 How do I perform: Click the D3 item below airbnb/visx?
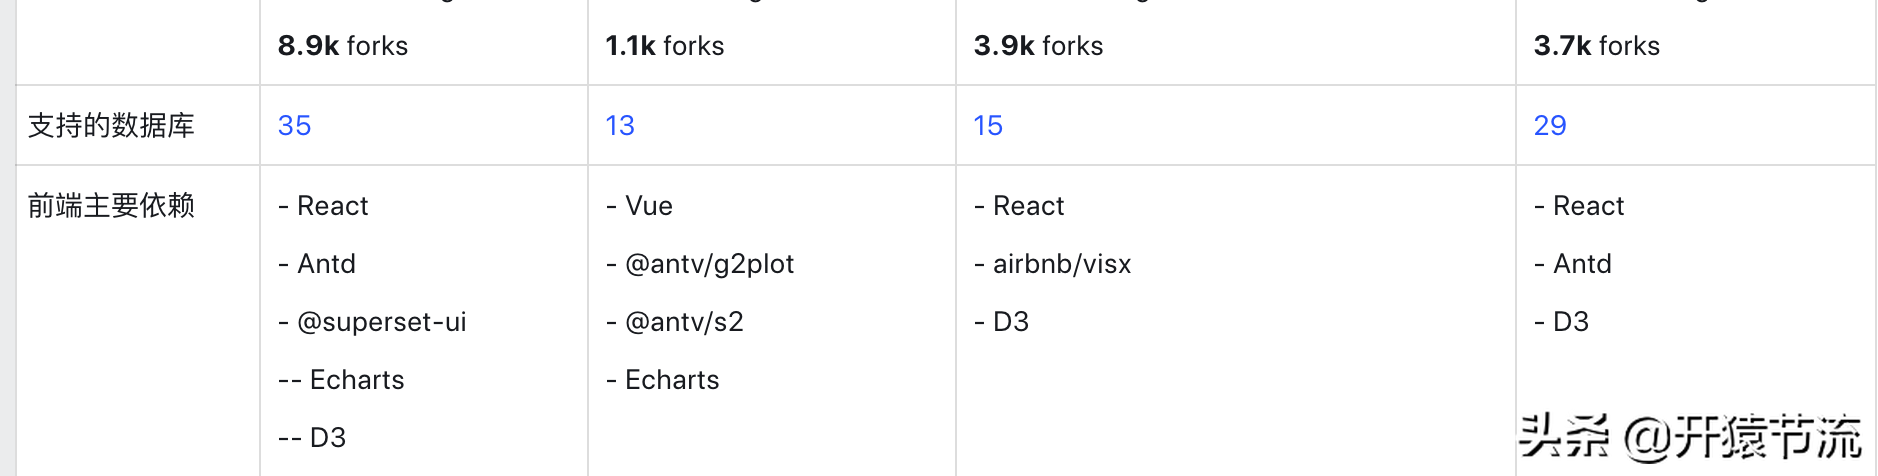[x=1010, y=322]
